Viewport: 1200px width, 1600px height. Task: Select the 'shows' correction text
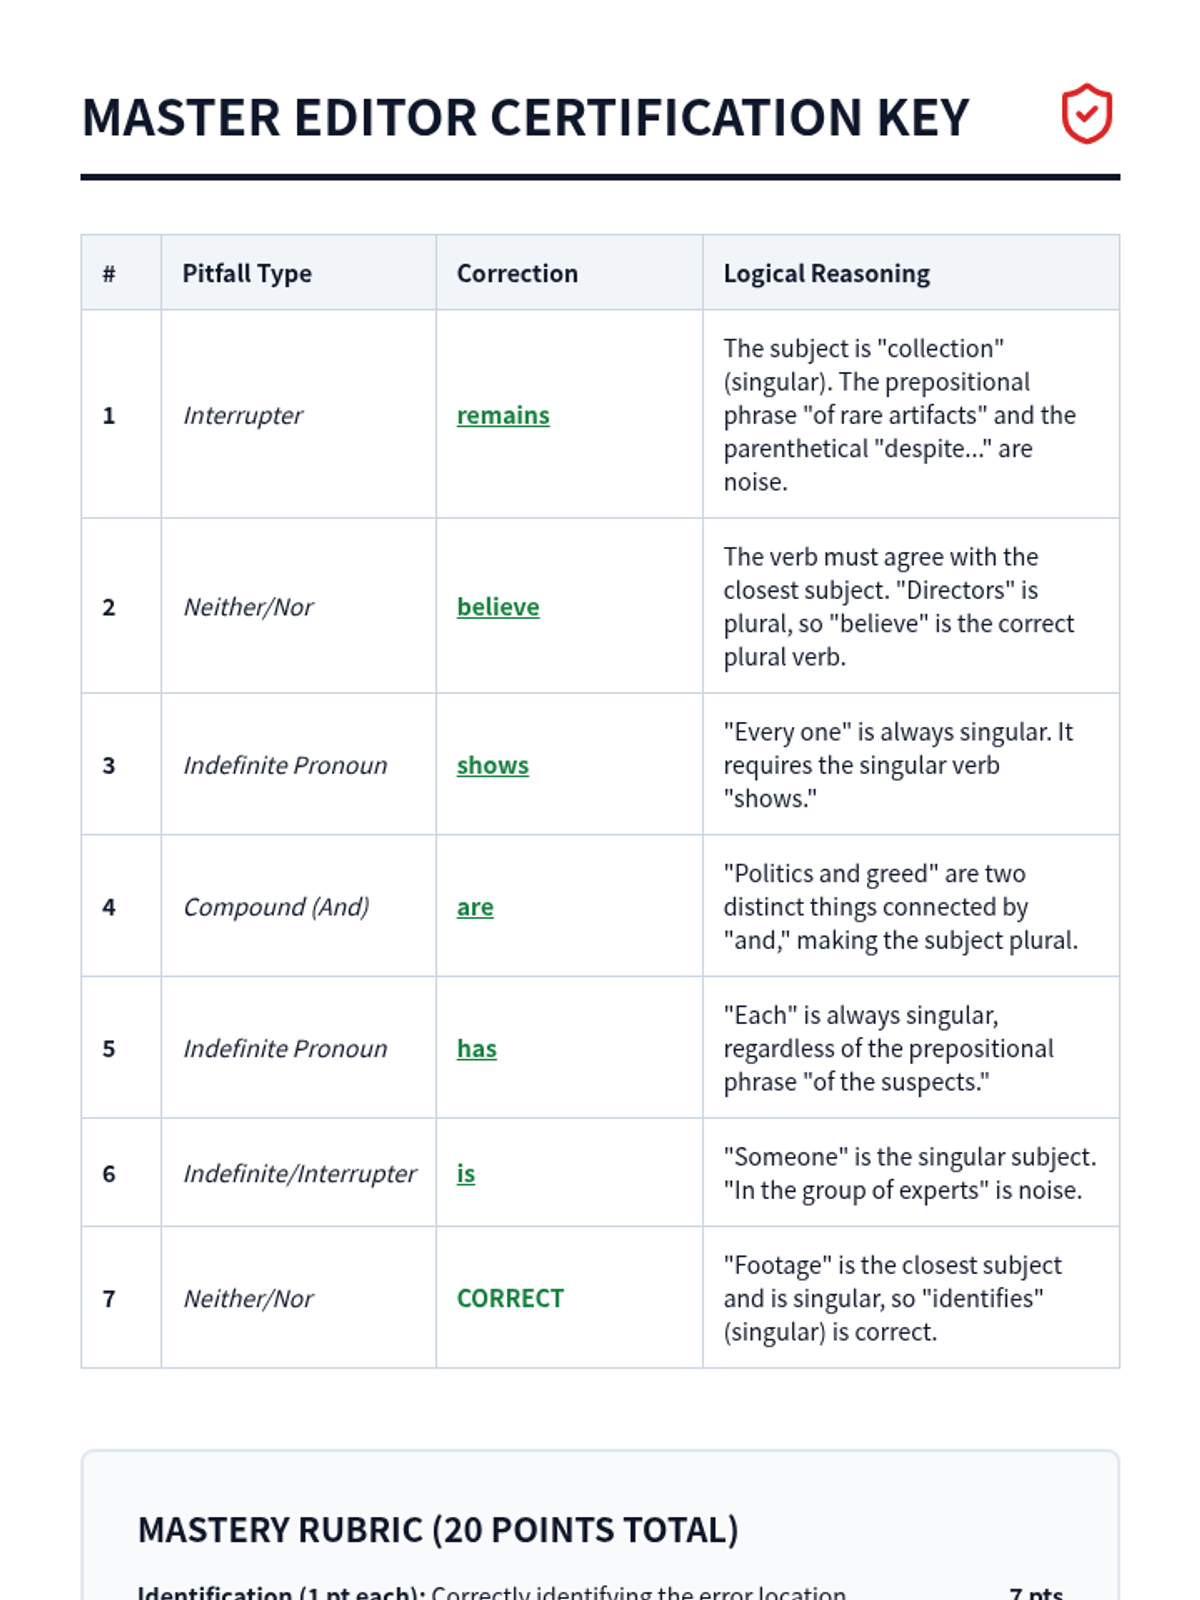[493, 765]
